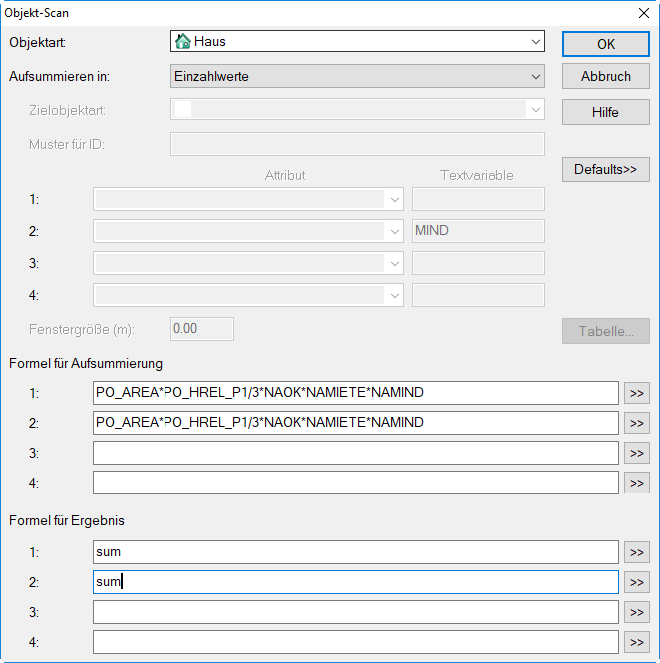Image resolution: width=660 pixels, height=663 pixels.
Task: Cancel with the Abbruch button
Action: 605,76
